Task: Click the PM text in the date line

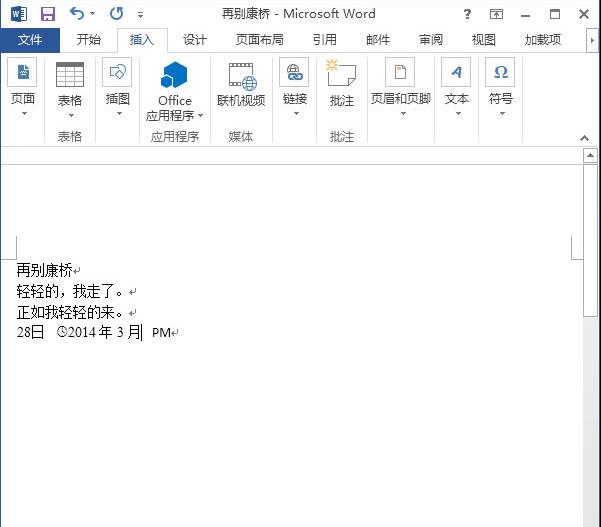Action: [x=161, y=333]
